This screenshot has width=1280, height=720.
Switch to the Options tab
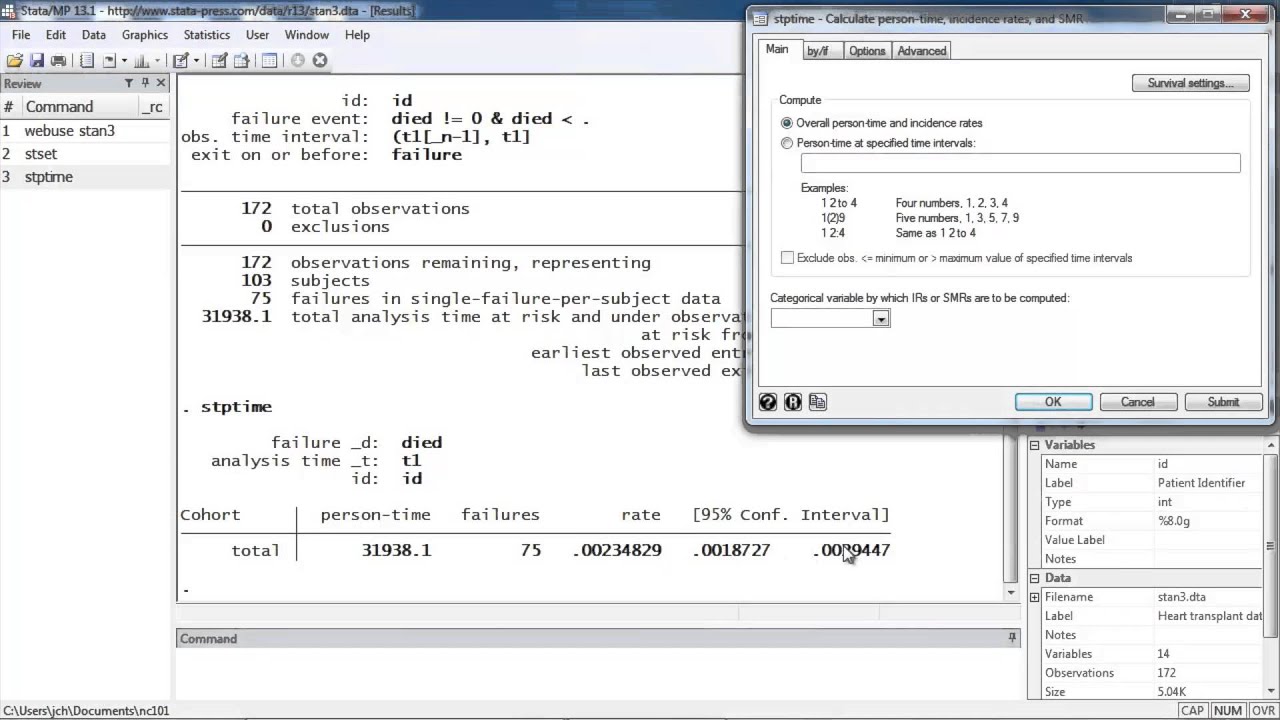point(867,51)
